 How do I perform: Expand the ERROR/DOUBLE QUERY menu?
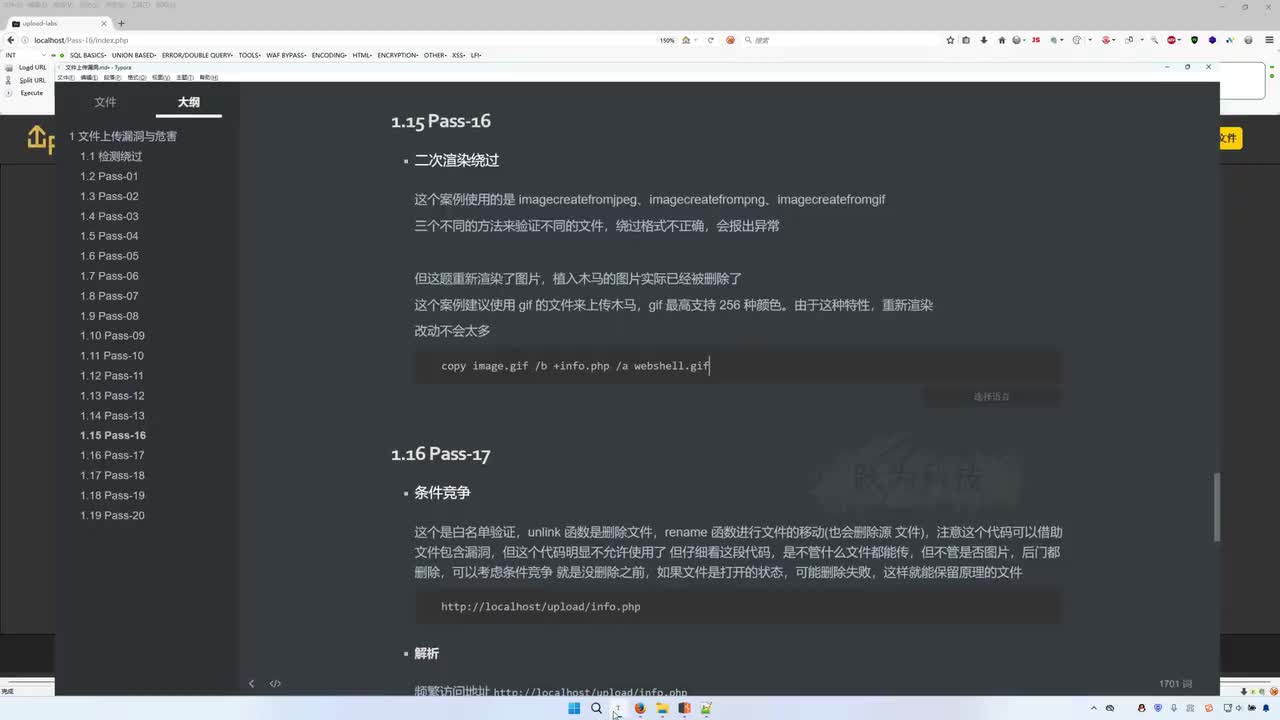[197, 55]
